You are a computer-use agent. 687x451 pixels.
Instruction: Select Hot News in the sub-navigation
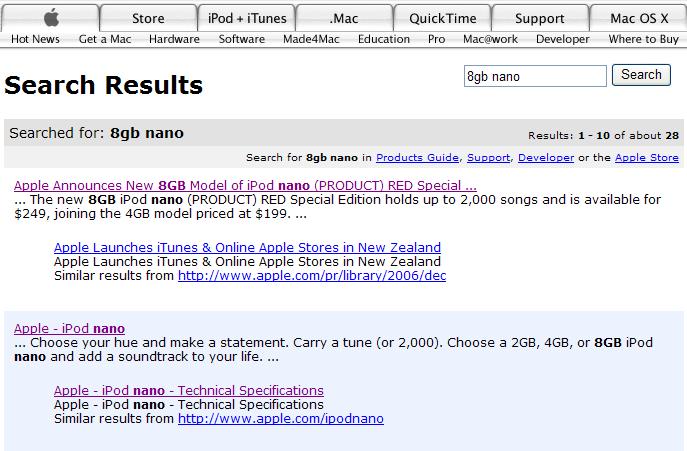pos(35,39)
